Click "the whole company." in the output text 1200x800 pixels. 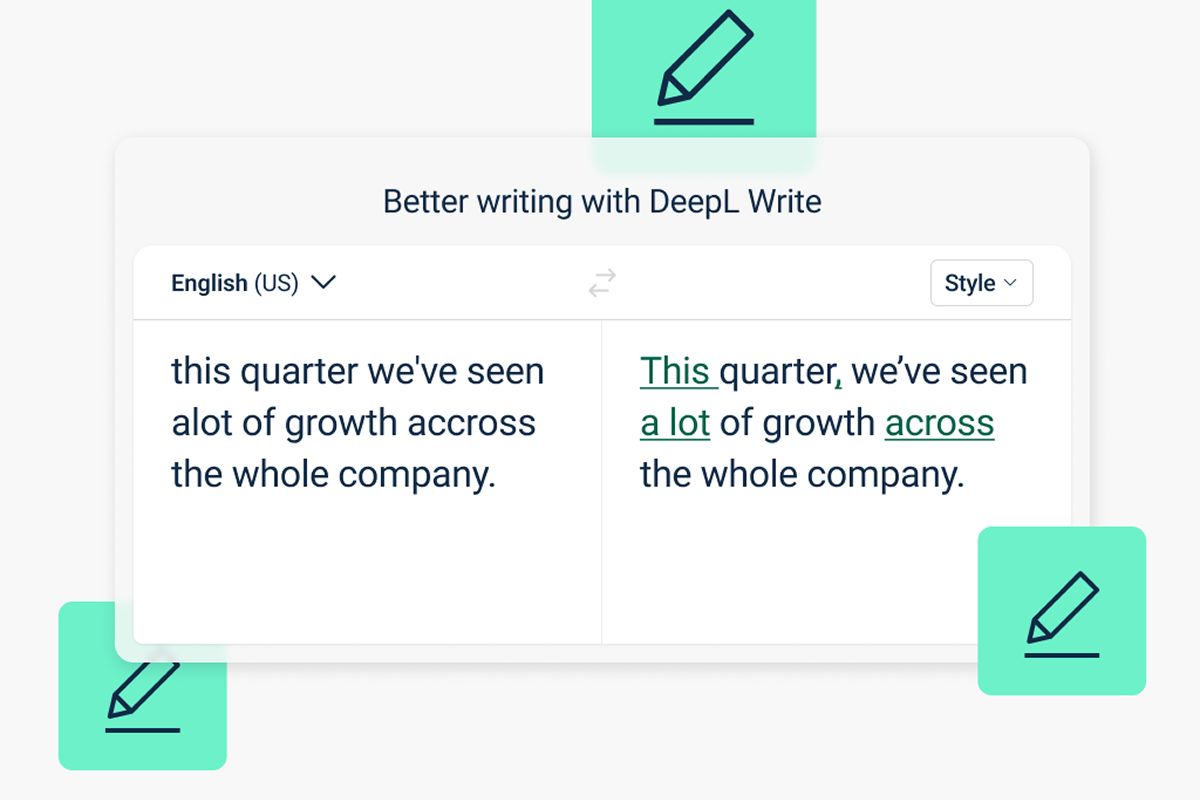(x=801, y=474)
